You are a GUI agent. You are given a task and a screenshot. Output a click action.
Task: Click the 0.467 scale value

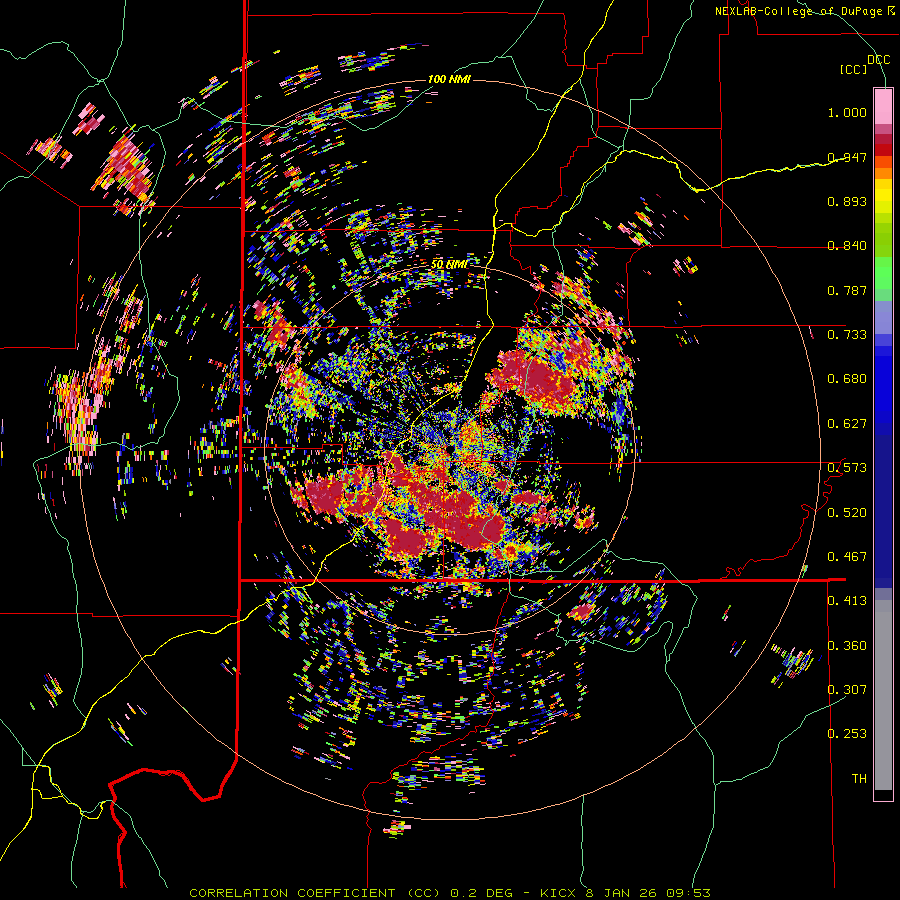[x=847, y=557]
